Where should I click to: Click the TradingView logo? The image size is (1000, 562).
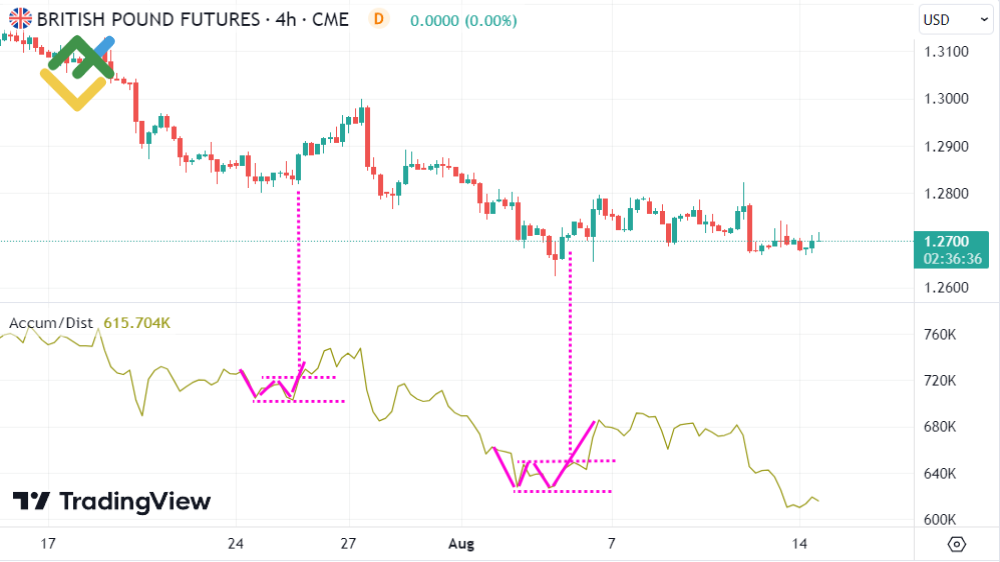(x=112, y=501)
